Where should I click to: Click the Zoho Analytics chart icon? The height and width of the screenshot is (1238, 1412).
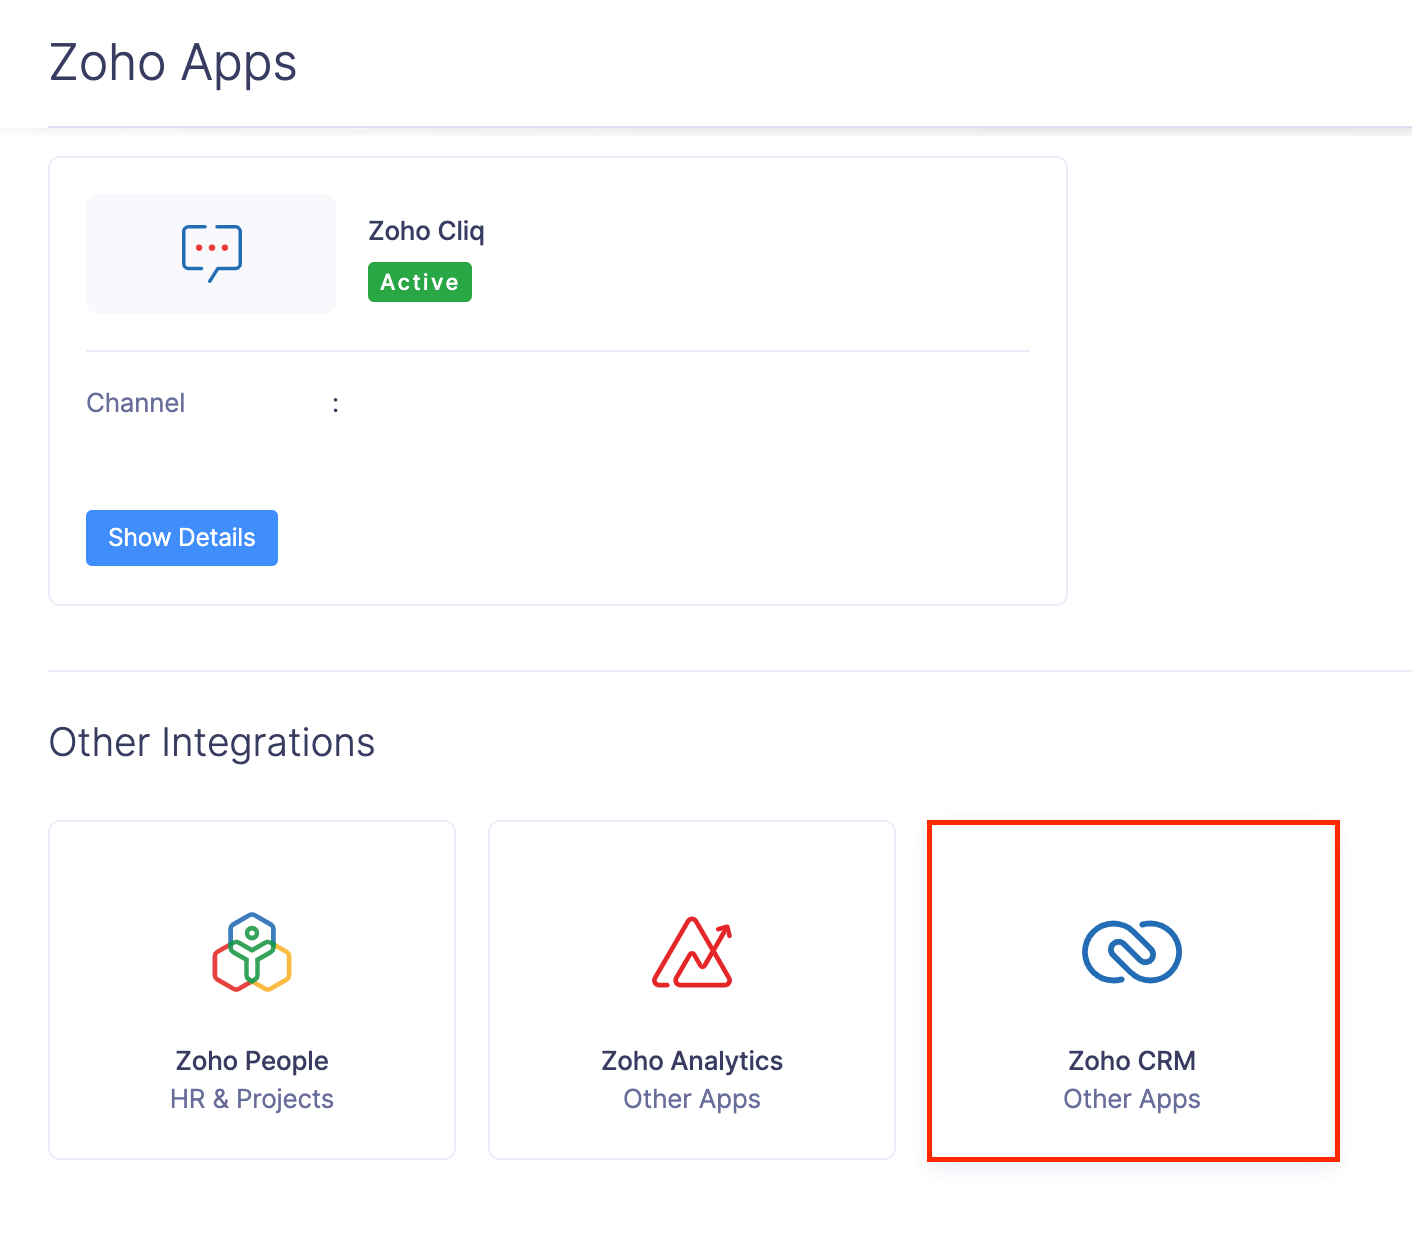pos(691,952)
